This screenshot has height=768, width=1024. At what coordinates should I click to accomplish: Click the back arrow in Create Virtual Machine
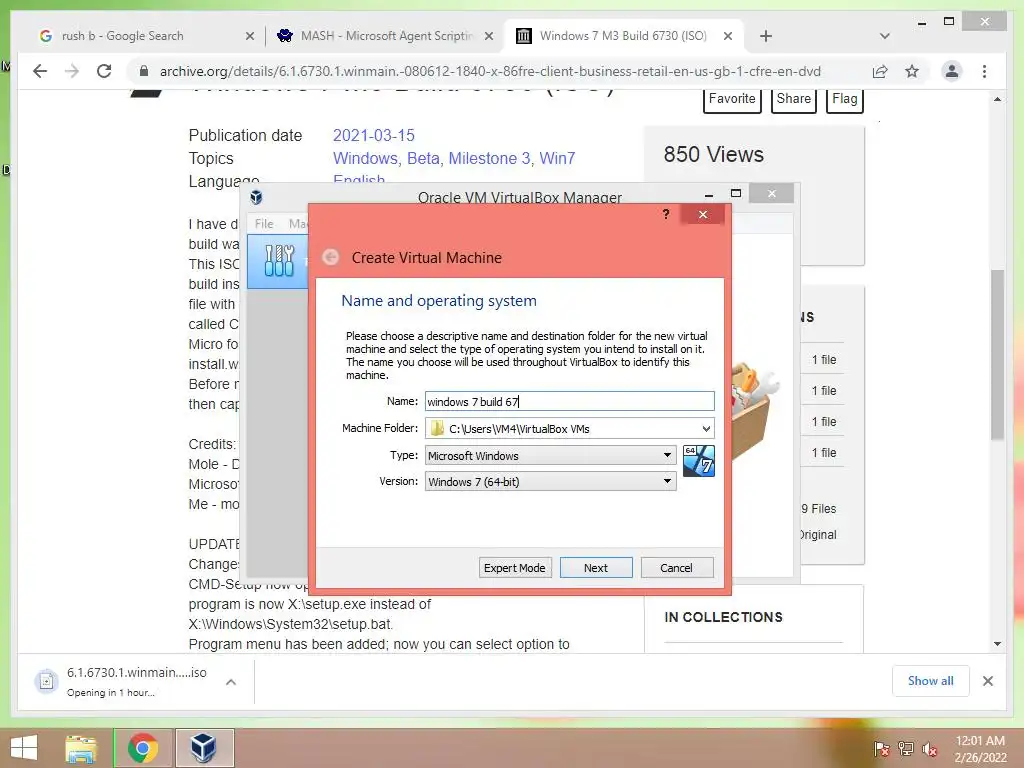pos(331,257)
